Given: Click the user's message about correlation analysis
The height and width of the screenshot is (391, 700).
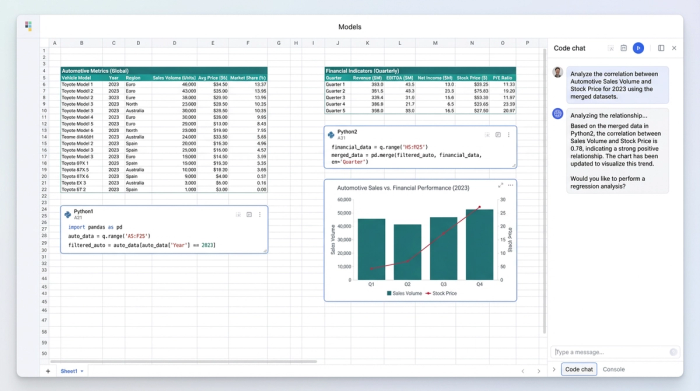Looking at the screenshot, I should 617,85.
